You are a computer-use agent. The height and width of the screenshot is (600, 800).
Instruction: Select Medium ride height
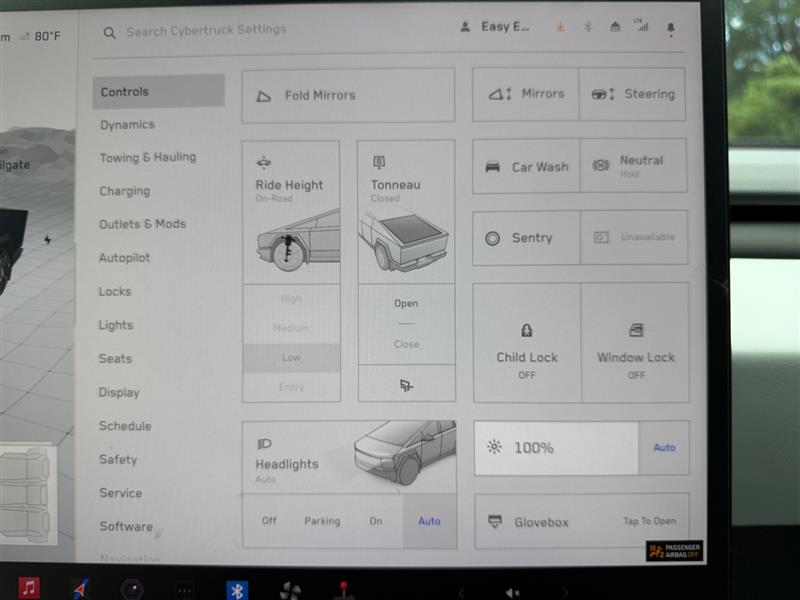tap(291, 328)
